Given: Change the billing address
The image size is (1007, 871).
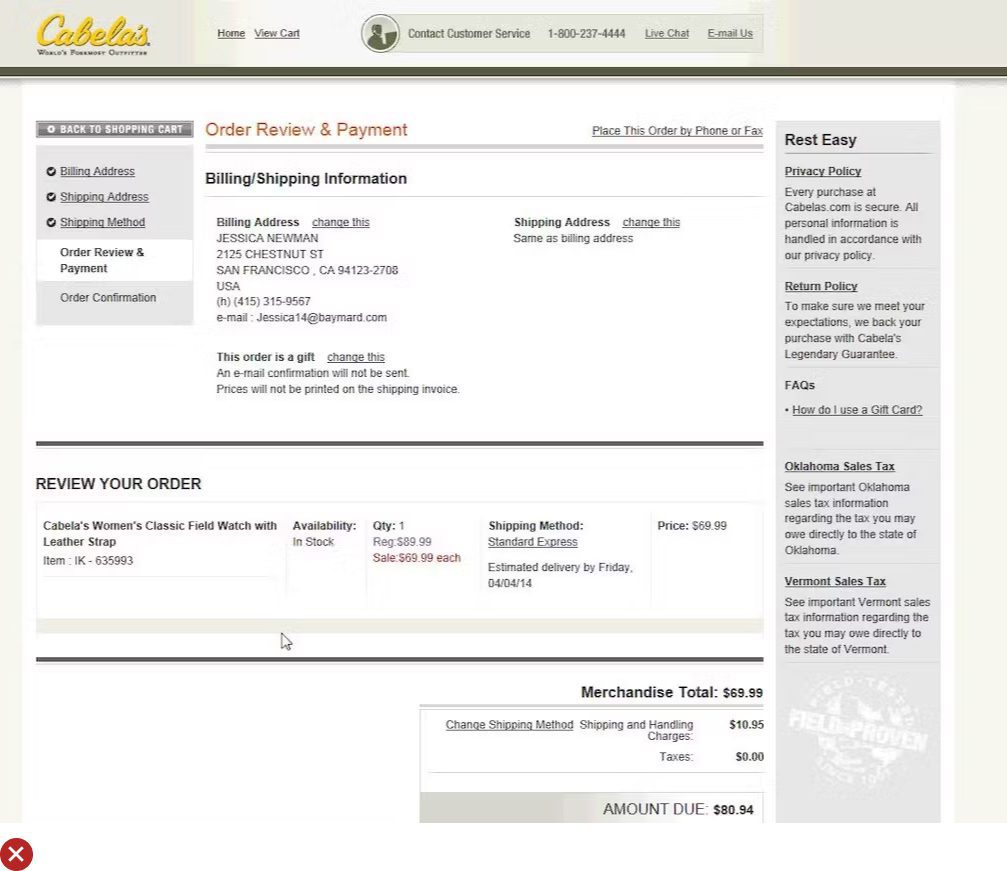Looking at the screenshot, I should tap(340, 222).
